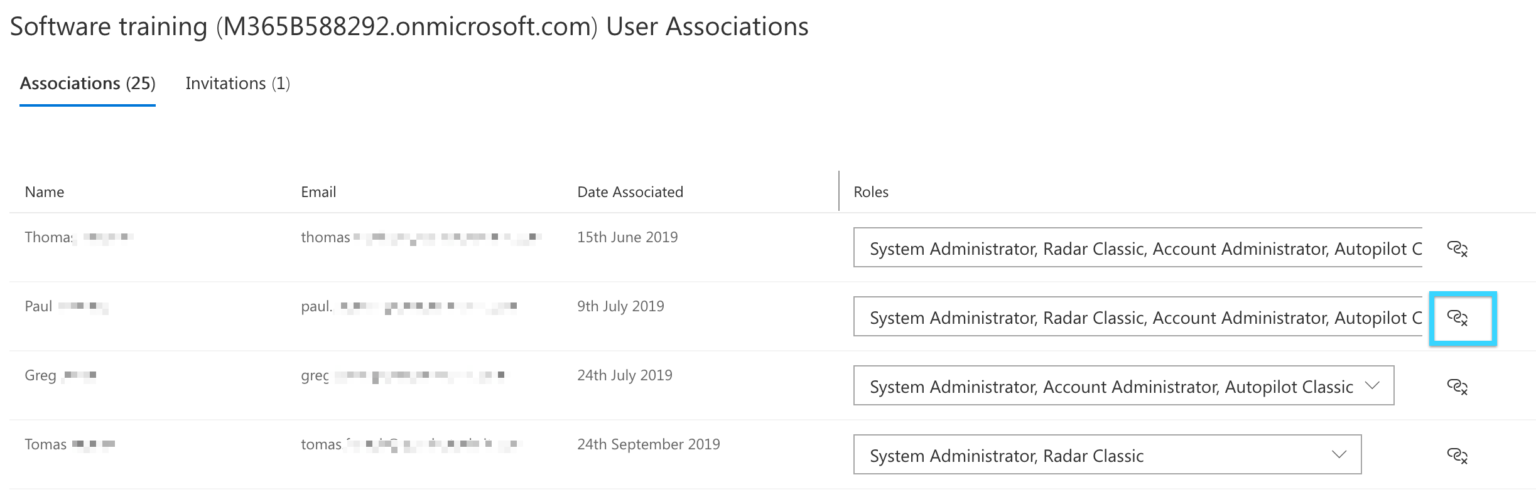Click unlink icon for Thomas's association

[1457, 248]
